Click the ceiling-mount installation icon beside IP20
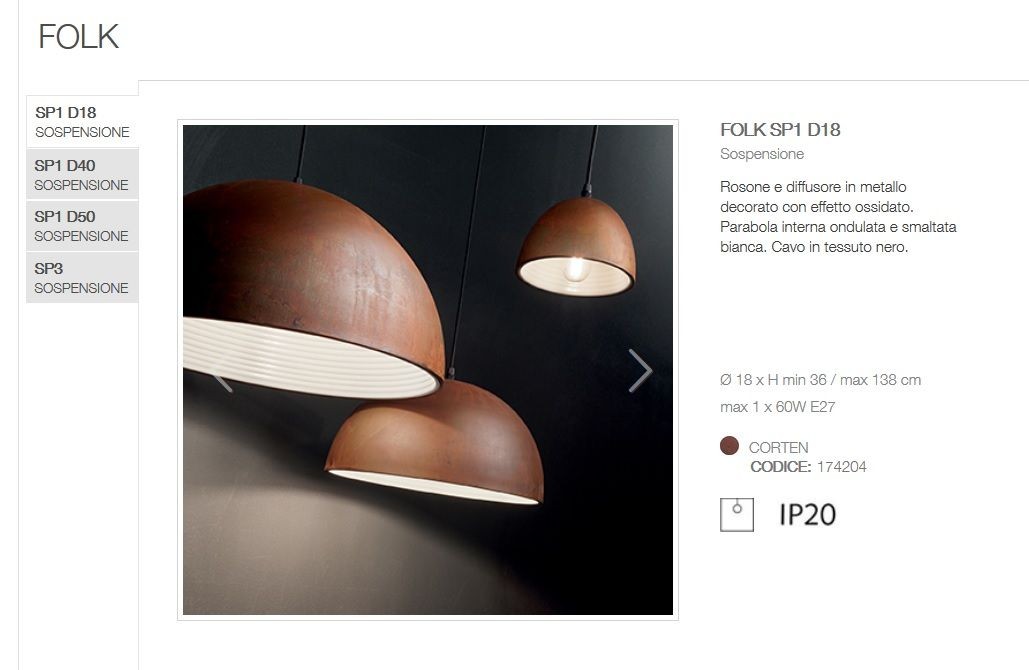This screenshot has width=1029, height=670. (x=736, y=514)
